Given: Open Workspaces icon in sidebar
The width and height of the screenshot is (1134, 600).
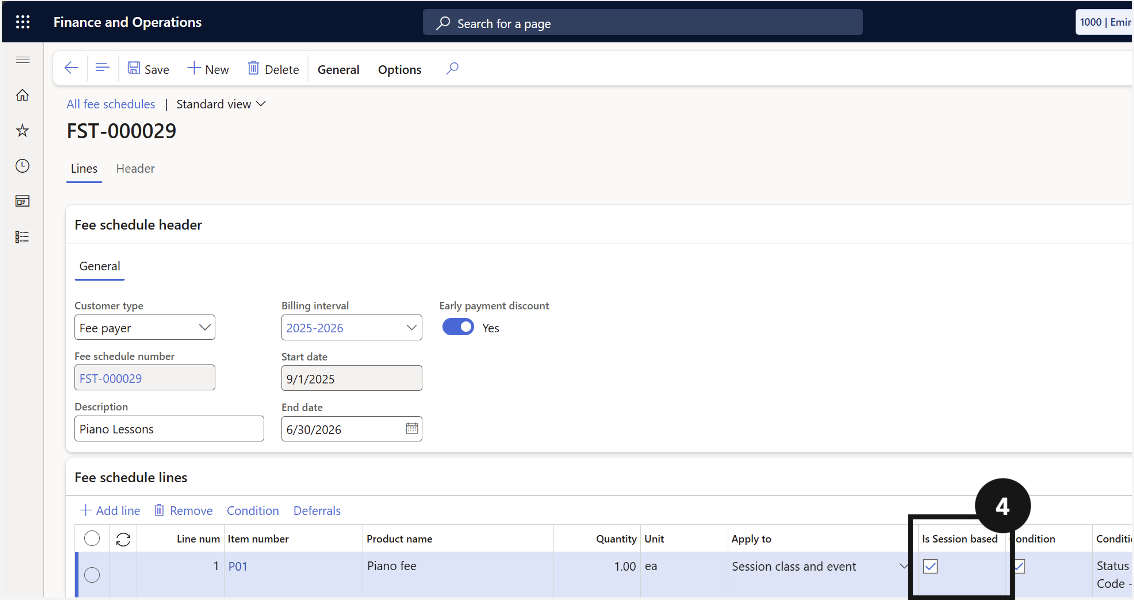Looking at the screenshot, I should coord(22,201).
